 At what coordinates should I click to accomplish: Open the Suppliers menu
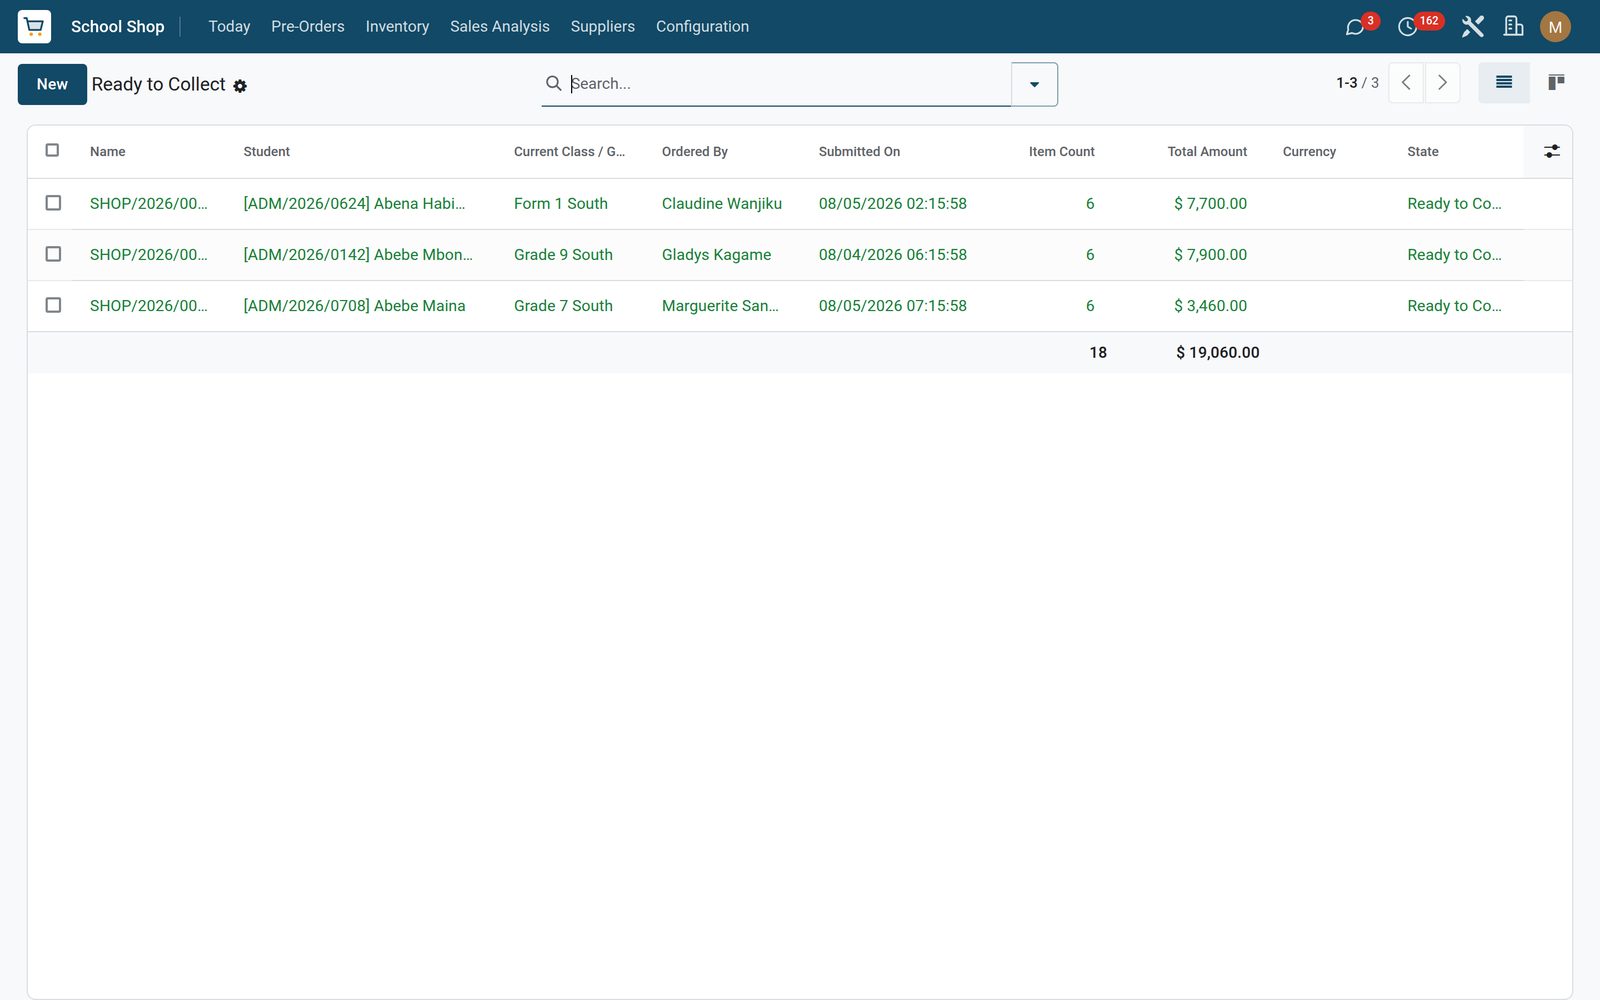coord(603,27)
